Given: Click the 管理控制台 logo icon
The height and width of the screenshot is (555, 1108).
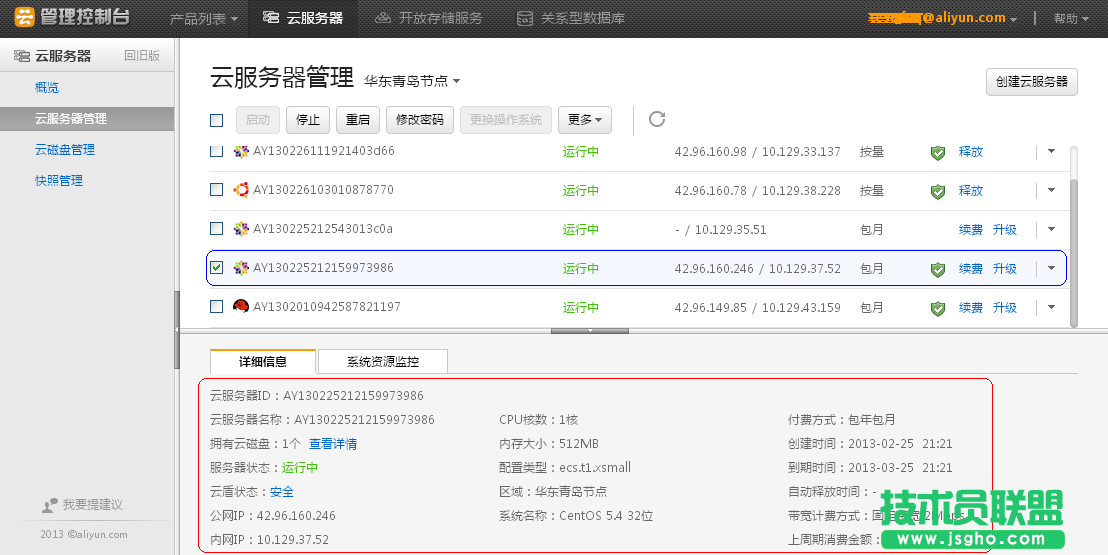Looking at the screenshot, I should pyautogui.click(x=25, y=18).
